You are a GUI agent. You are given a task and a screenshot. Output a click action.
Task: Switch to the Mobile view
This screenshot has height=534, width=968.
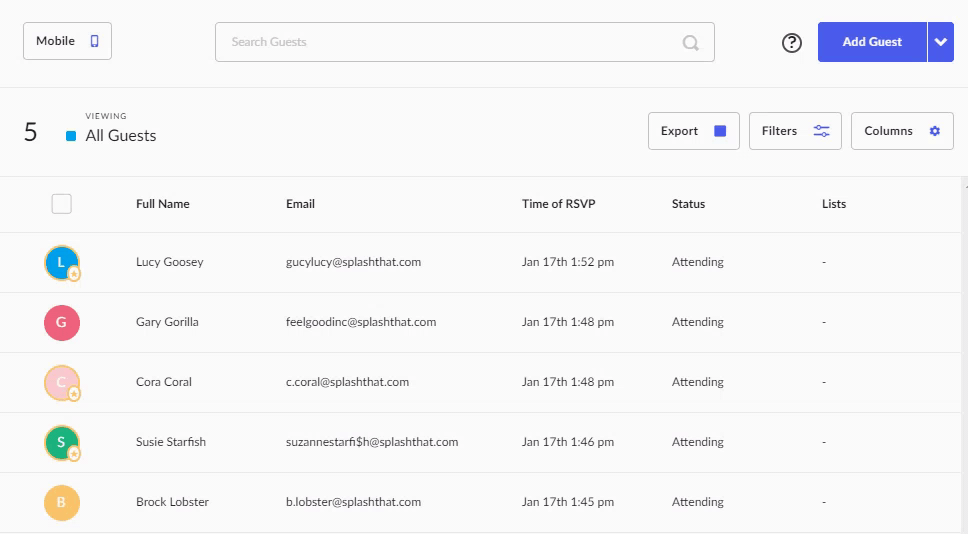click(x=67, y=41)
